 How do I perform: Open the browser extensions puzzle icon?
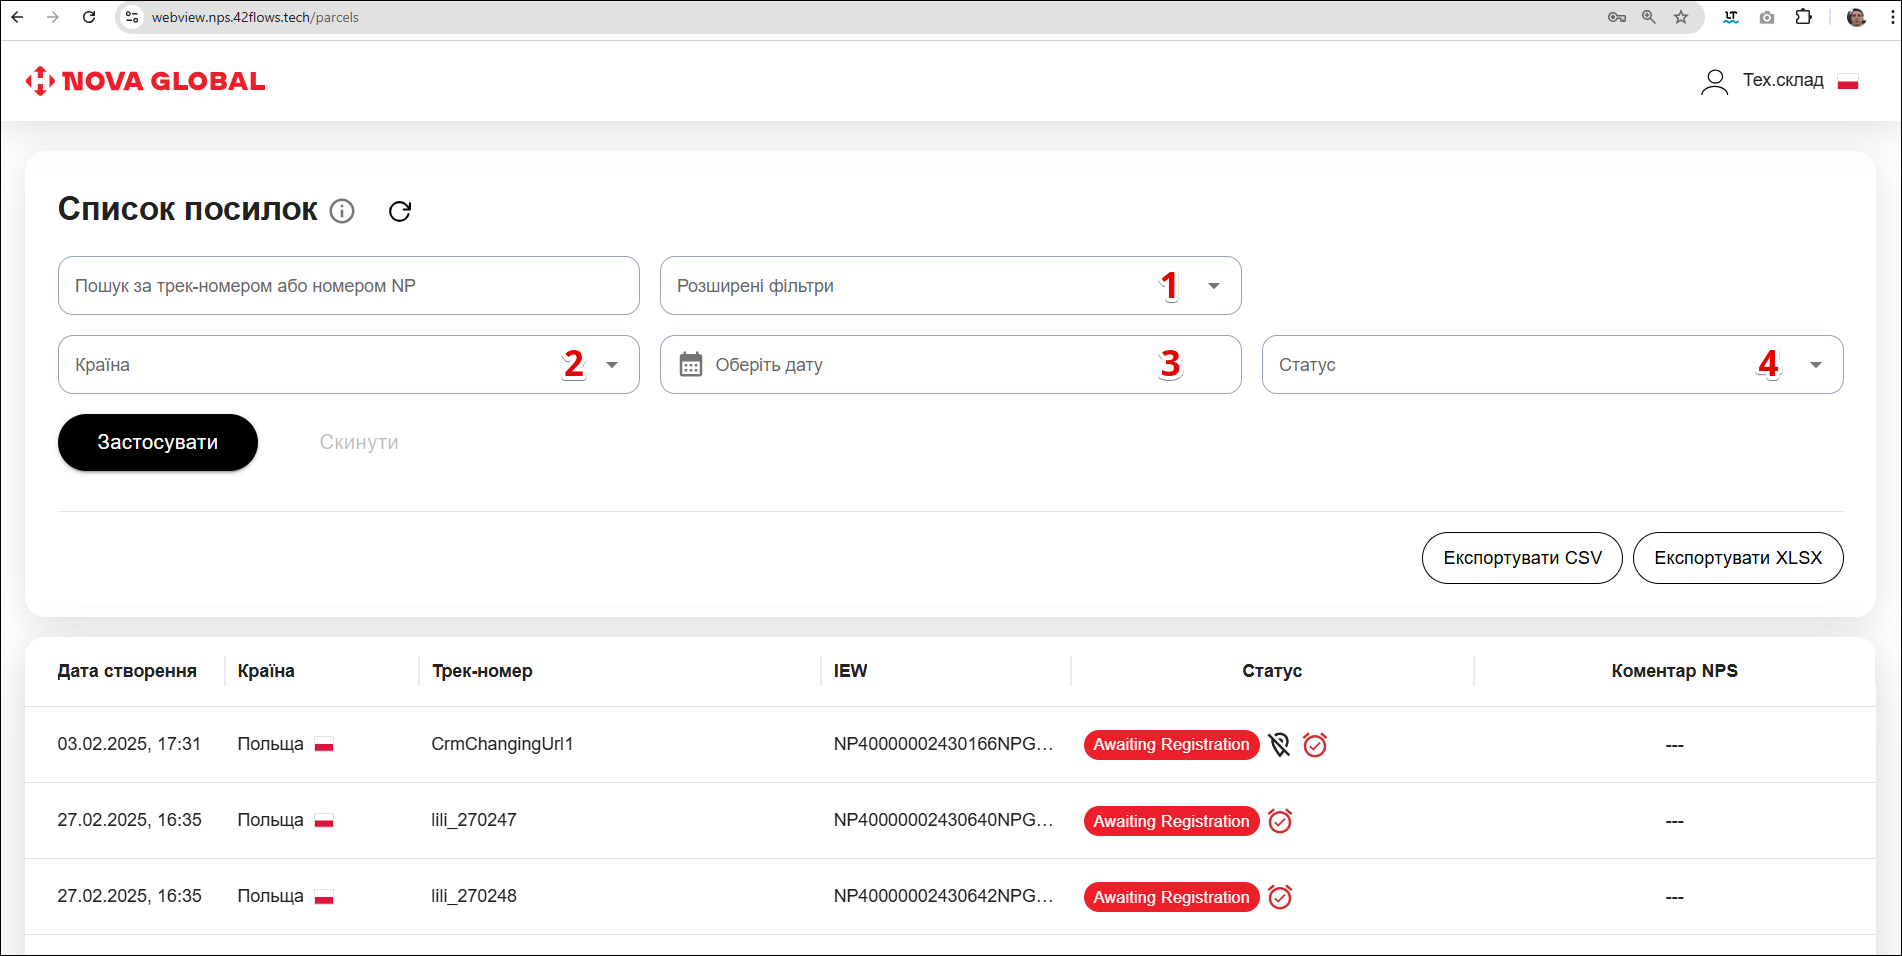point(1803,17)
